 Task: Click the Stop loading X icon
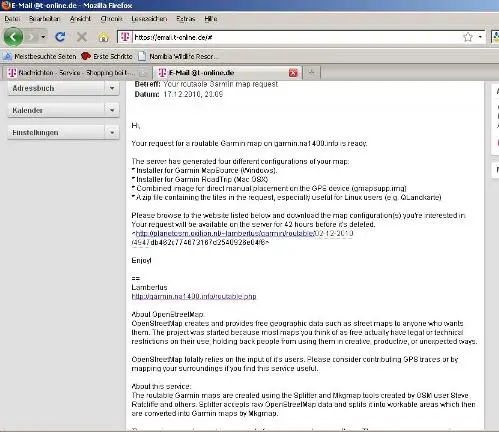click(82, 37)
